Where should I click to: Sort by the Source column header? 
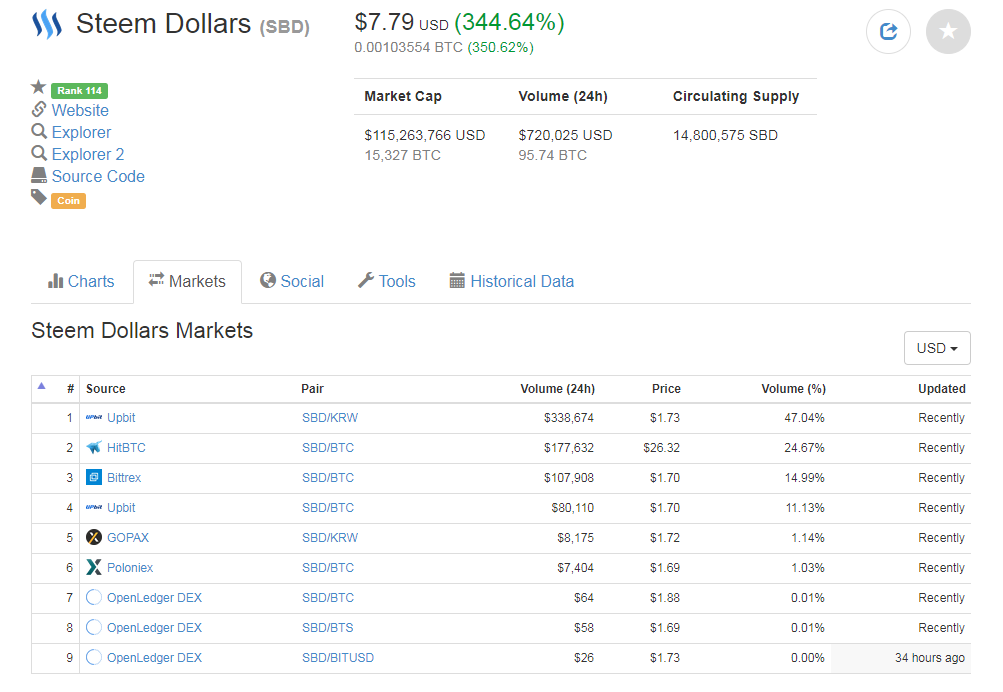[106, 389]
